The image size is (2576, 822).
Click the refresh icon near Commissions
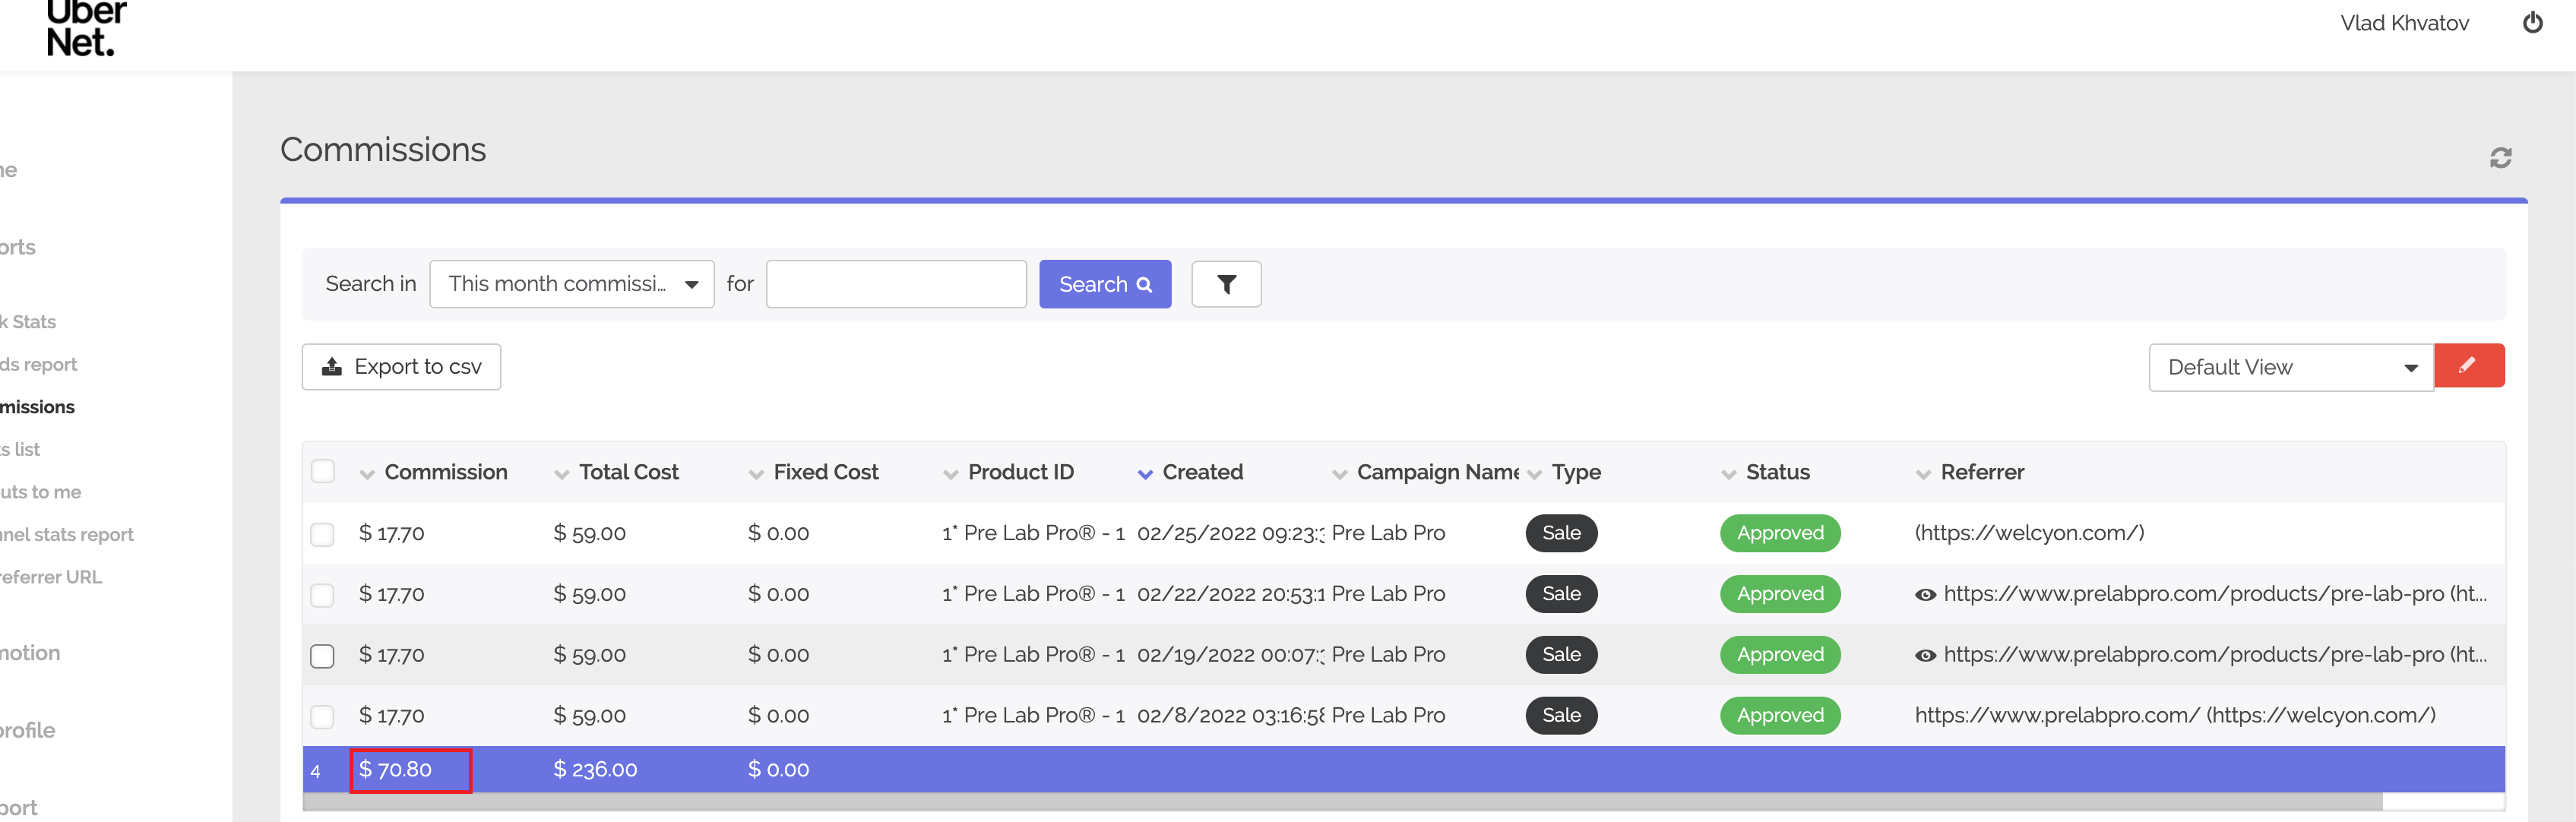tap(2500, 158)
